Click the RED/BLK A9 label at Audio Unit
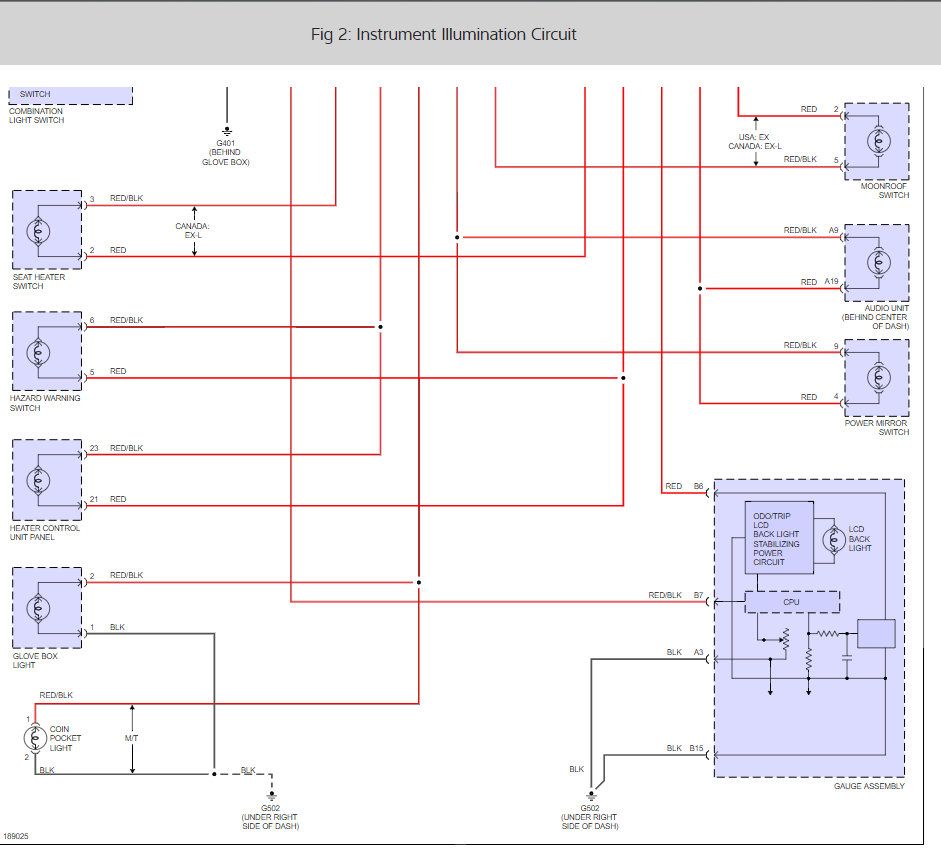Screen dimensions: 941x865 [x=811, y=230]
